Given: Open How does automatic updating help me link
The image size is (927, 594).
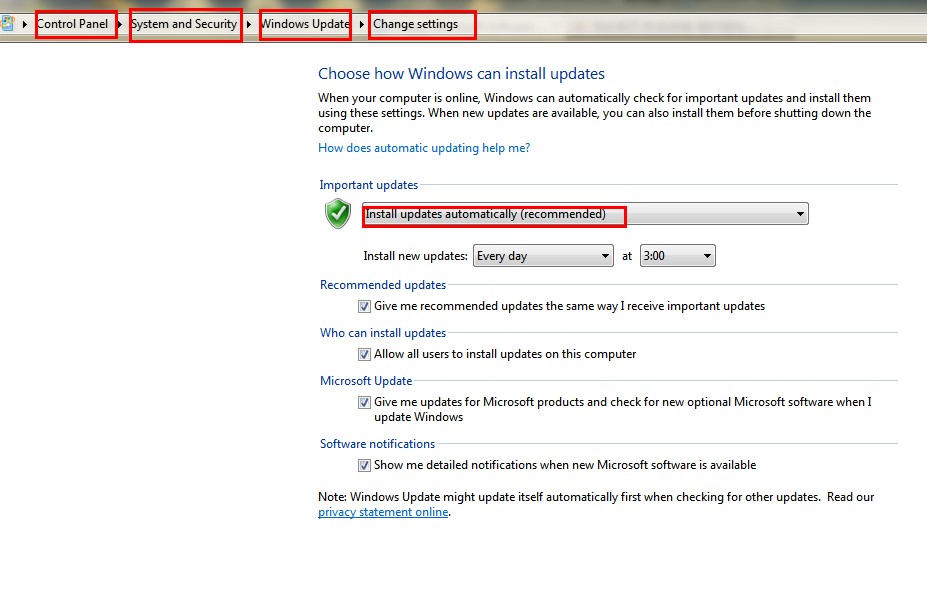Looking at the screenshot, I should click(424, 148).
